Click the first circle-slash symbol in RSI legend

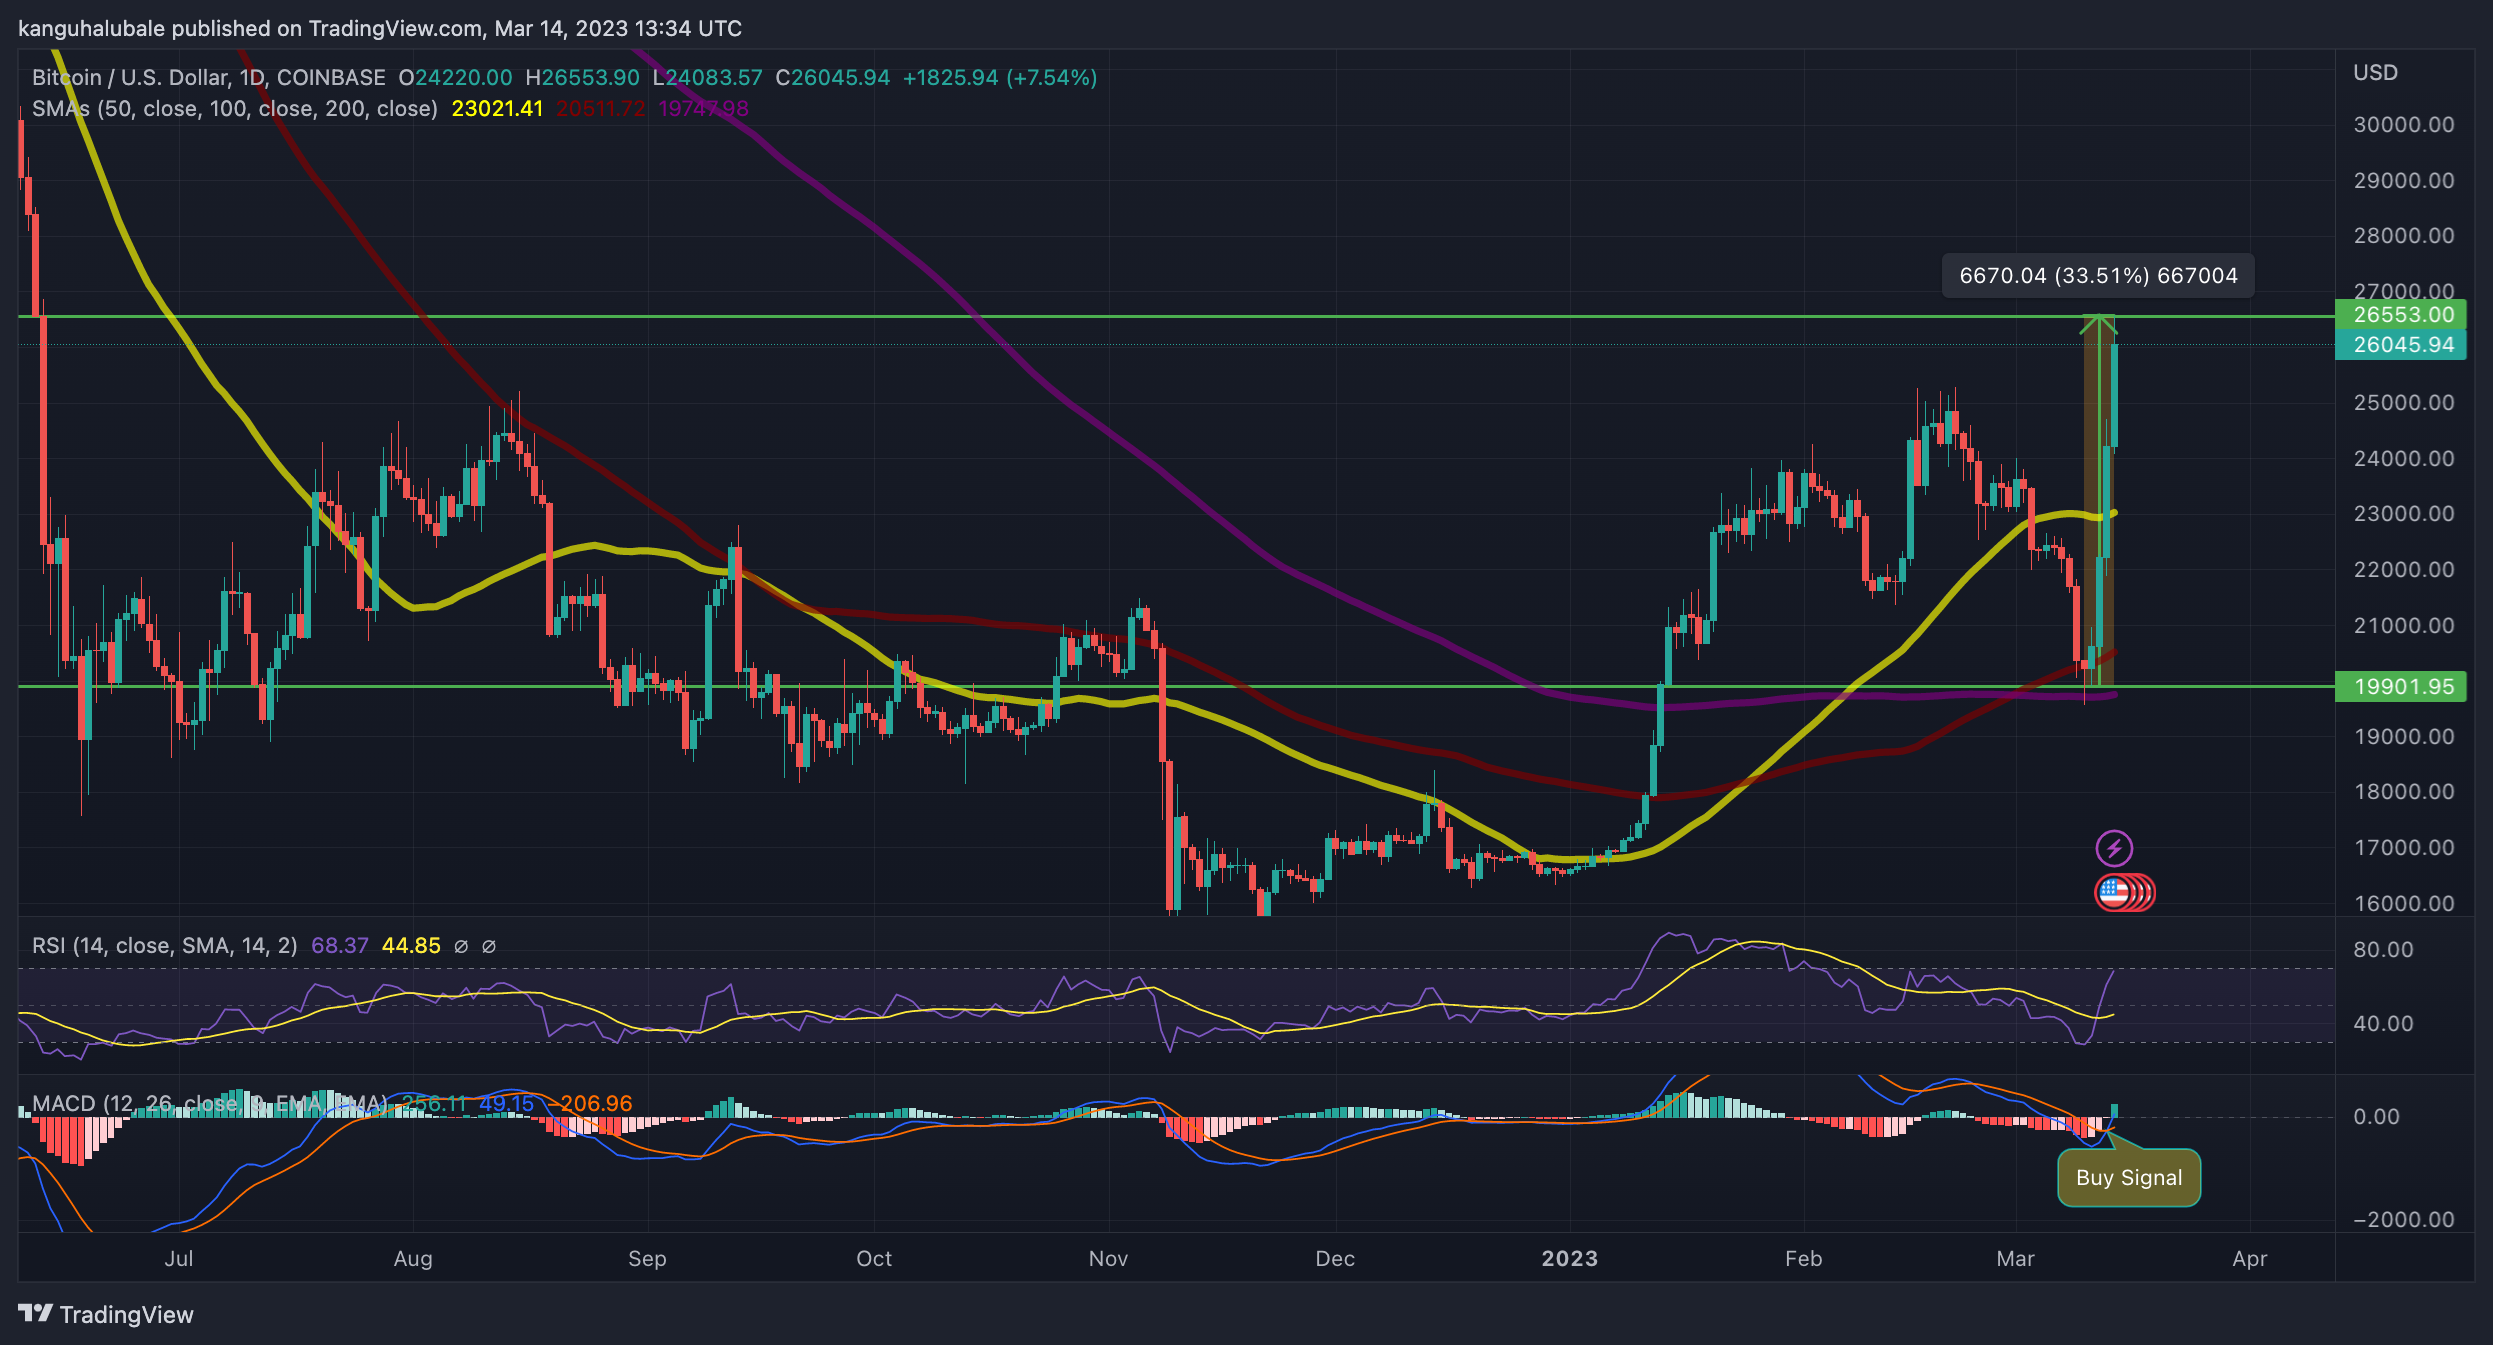461,946
